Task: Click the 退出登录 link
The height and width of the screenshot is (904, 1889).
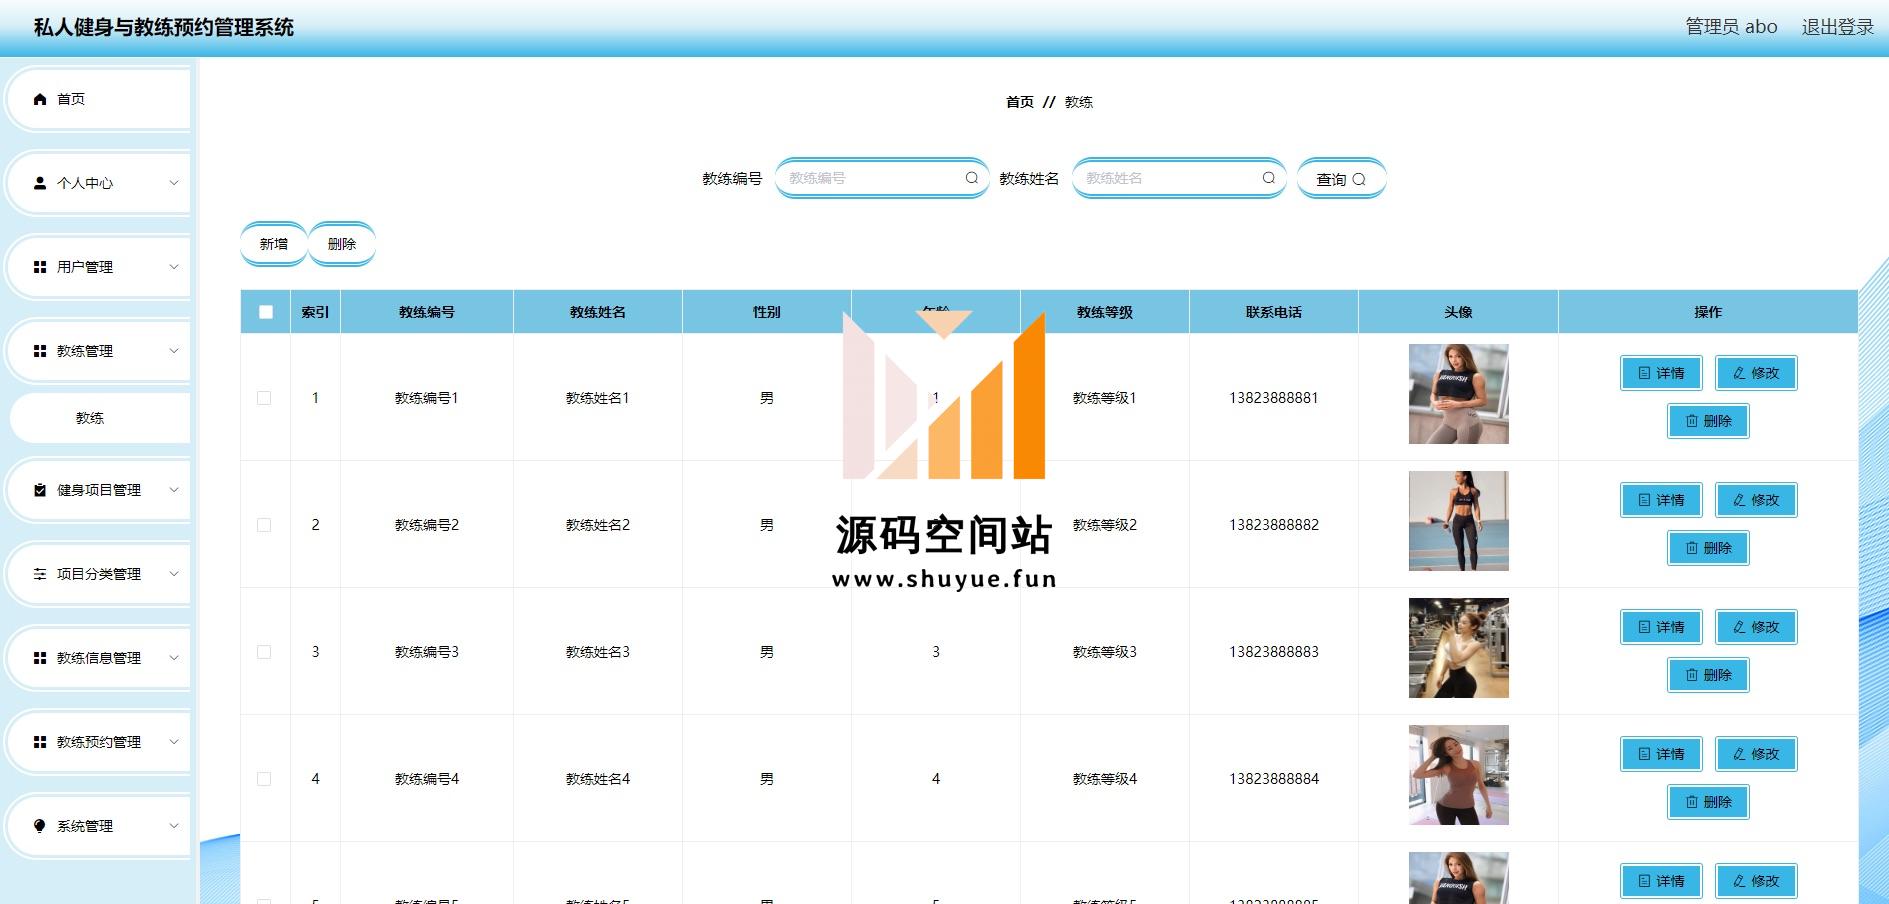Action: pyautogui.click(x=1838, y=27)
